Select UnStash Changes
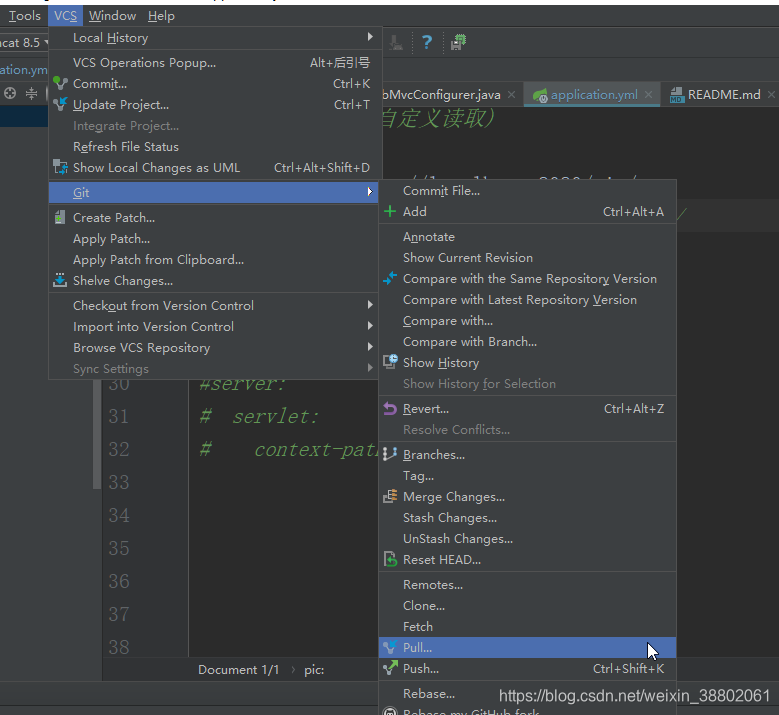The height and width of the screenshot is (715, 779). [x=527, y=539]
